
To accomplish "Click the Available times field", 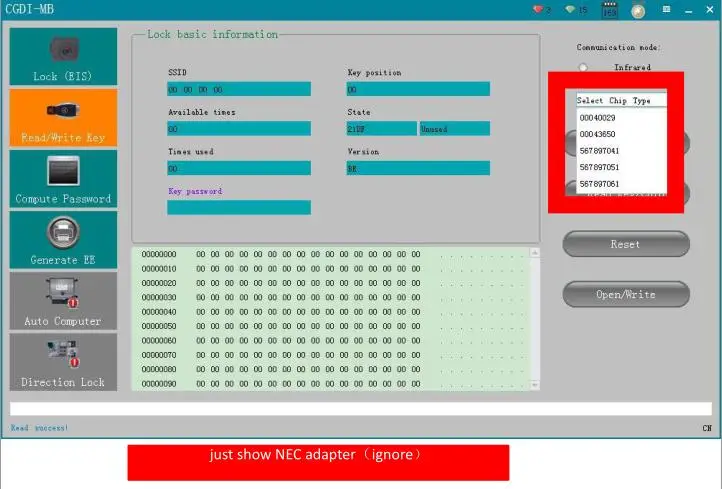I will click(x=239, y=129).
